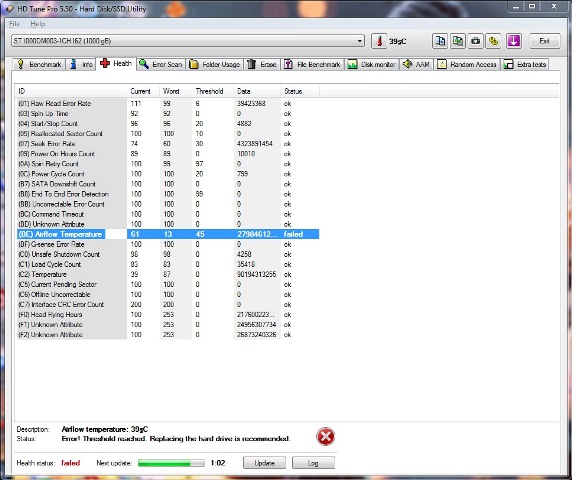Open the Random Access tab
The image size is (572, 480).
(x=467, y=65)
